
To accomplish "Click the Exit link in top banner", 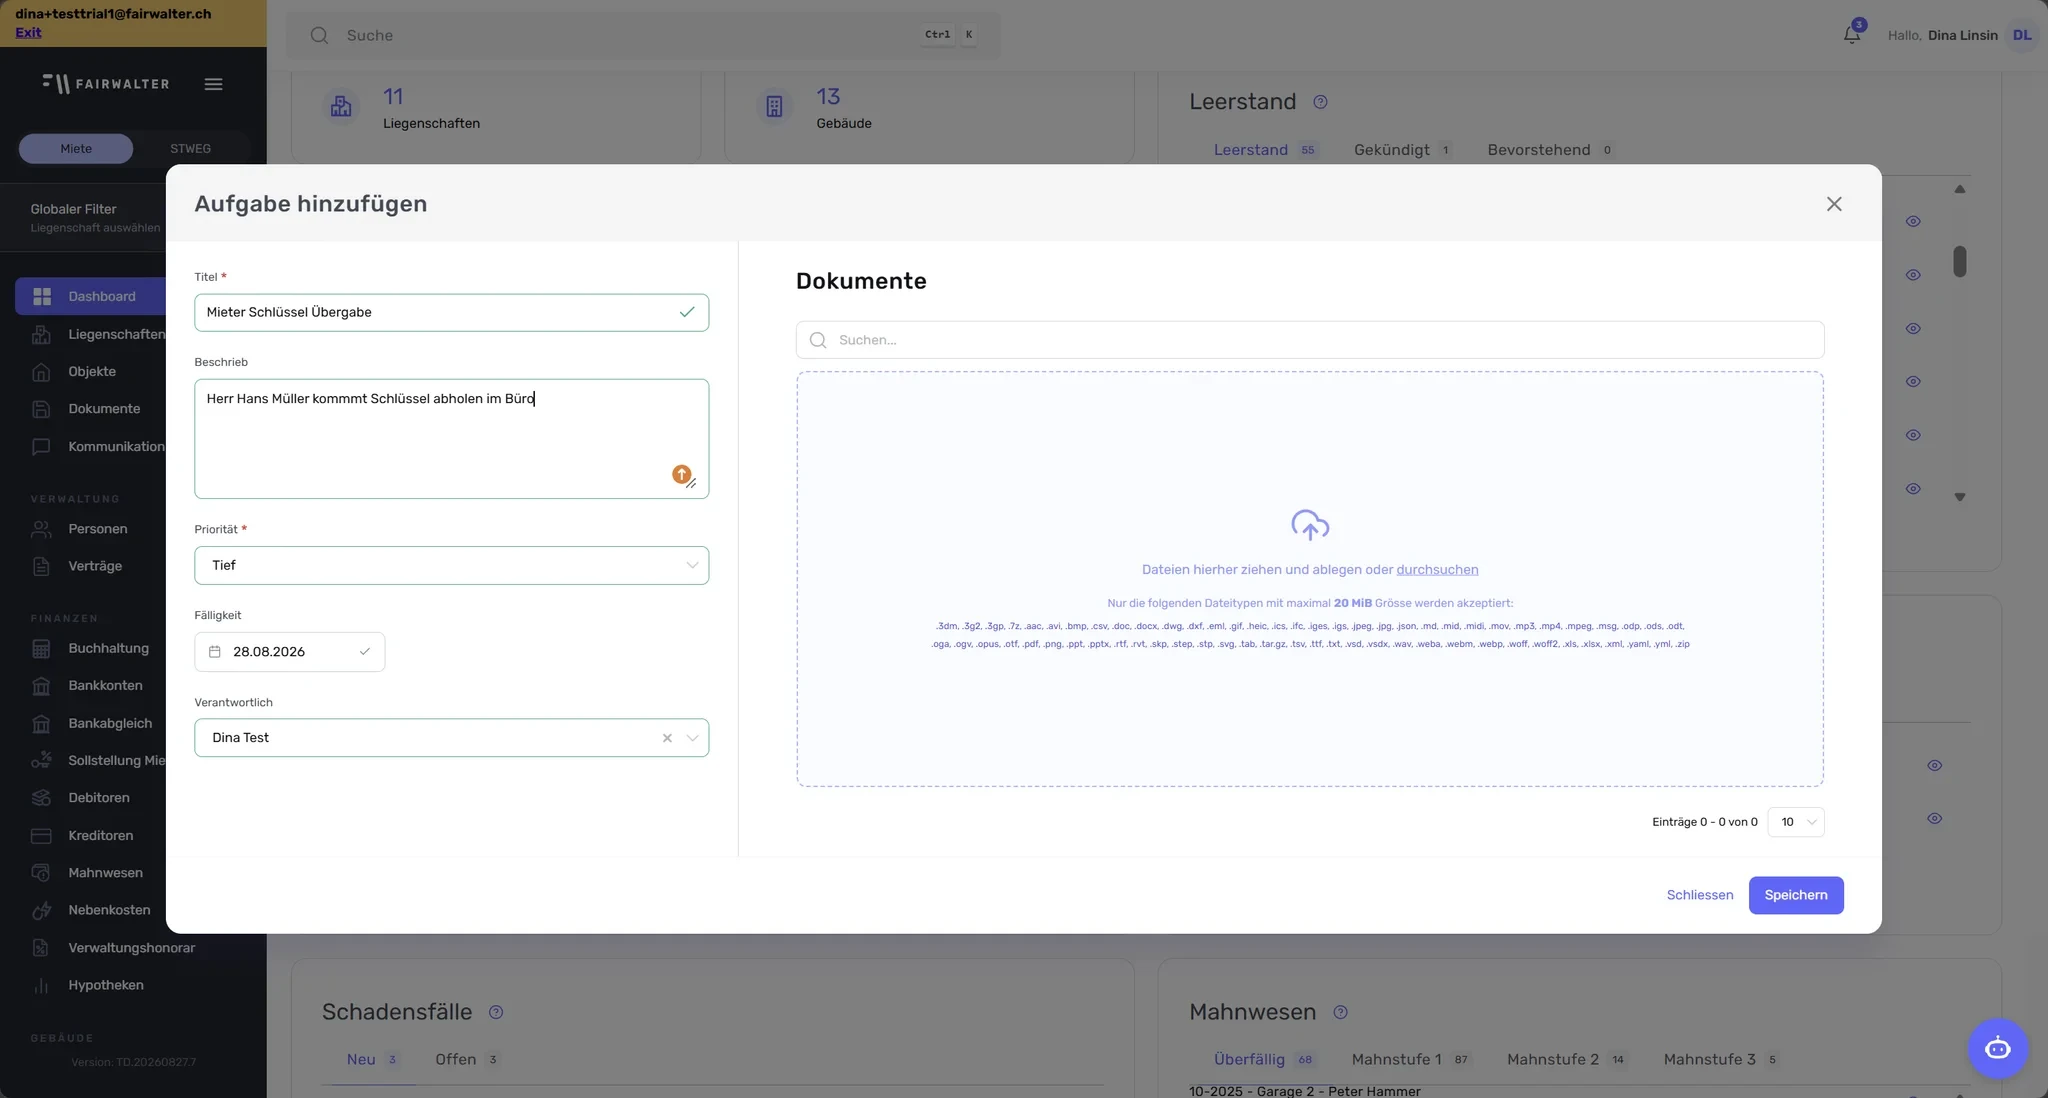I will coord(28,32).
